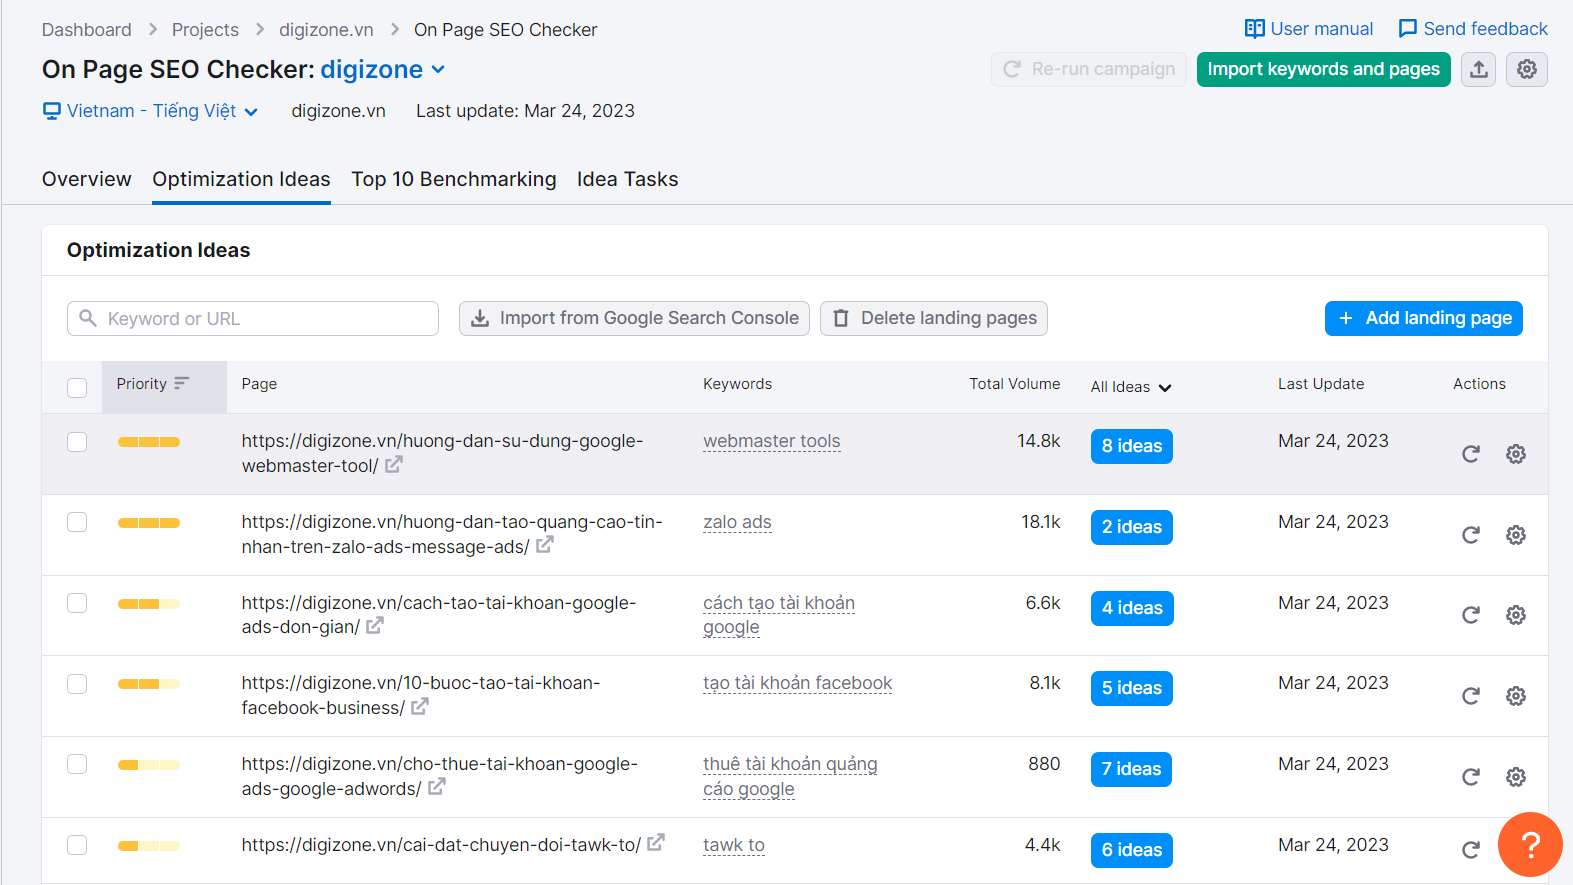Screen dimensions: 1573x885
Task: Click the desktop device icon near Vietnam
Action: [52, 111]
